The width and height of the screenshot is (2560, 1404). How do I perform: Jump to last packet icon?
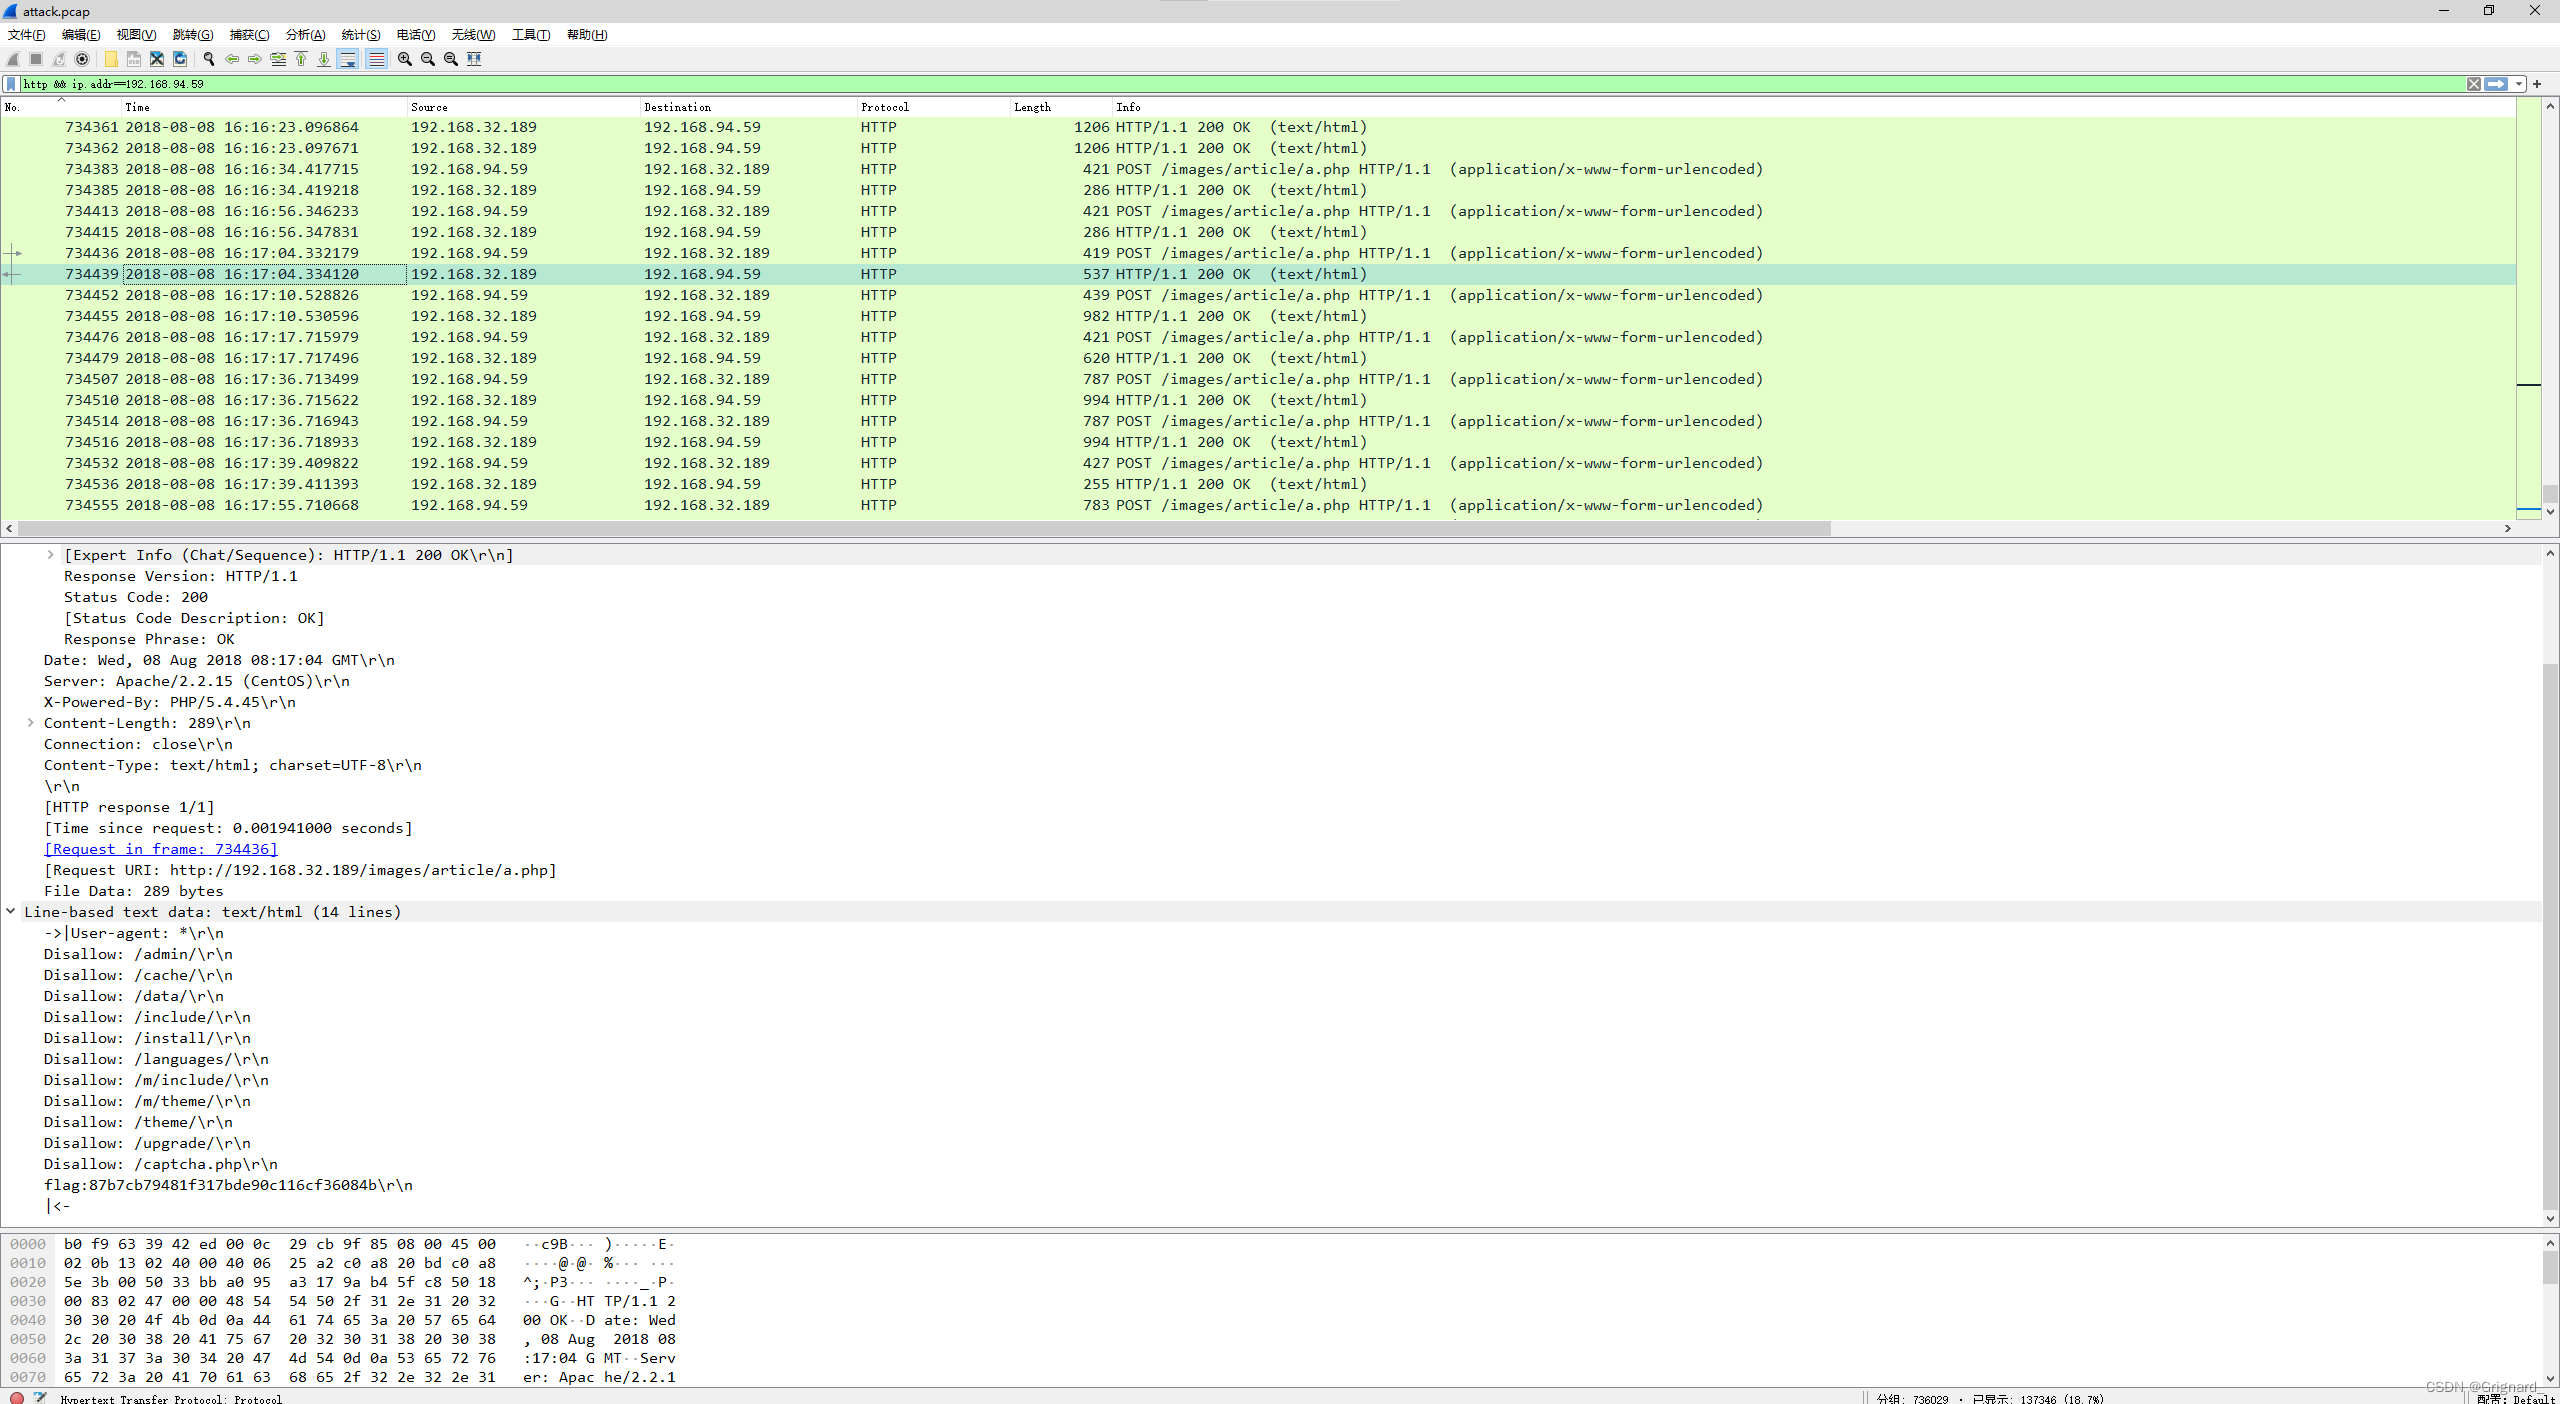[x=324, y=59]
